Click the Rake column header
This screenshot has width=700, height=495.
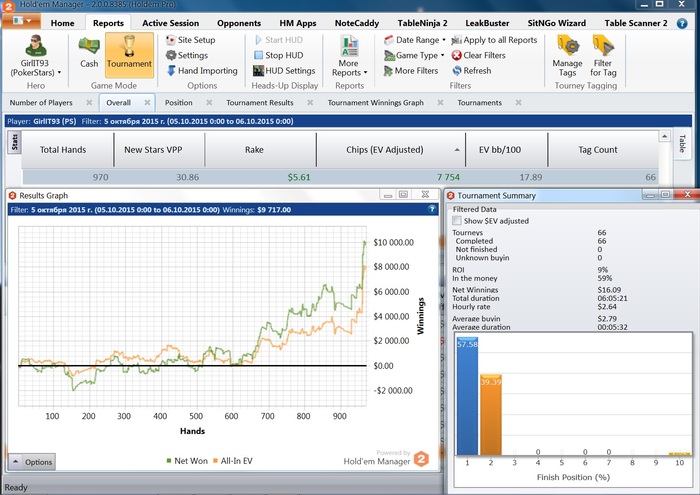coord(261,150)
